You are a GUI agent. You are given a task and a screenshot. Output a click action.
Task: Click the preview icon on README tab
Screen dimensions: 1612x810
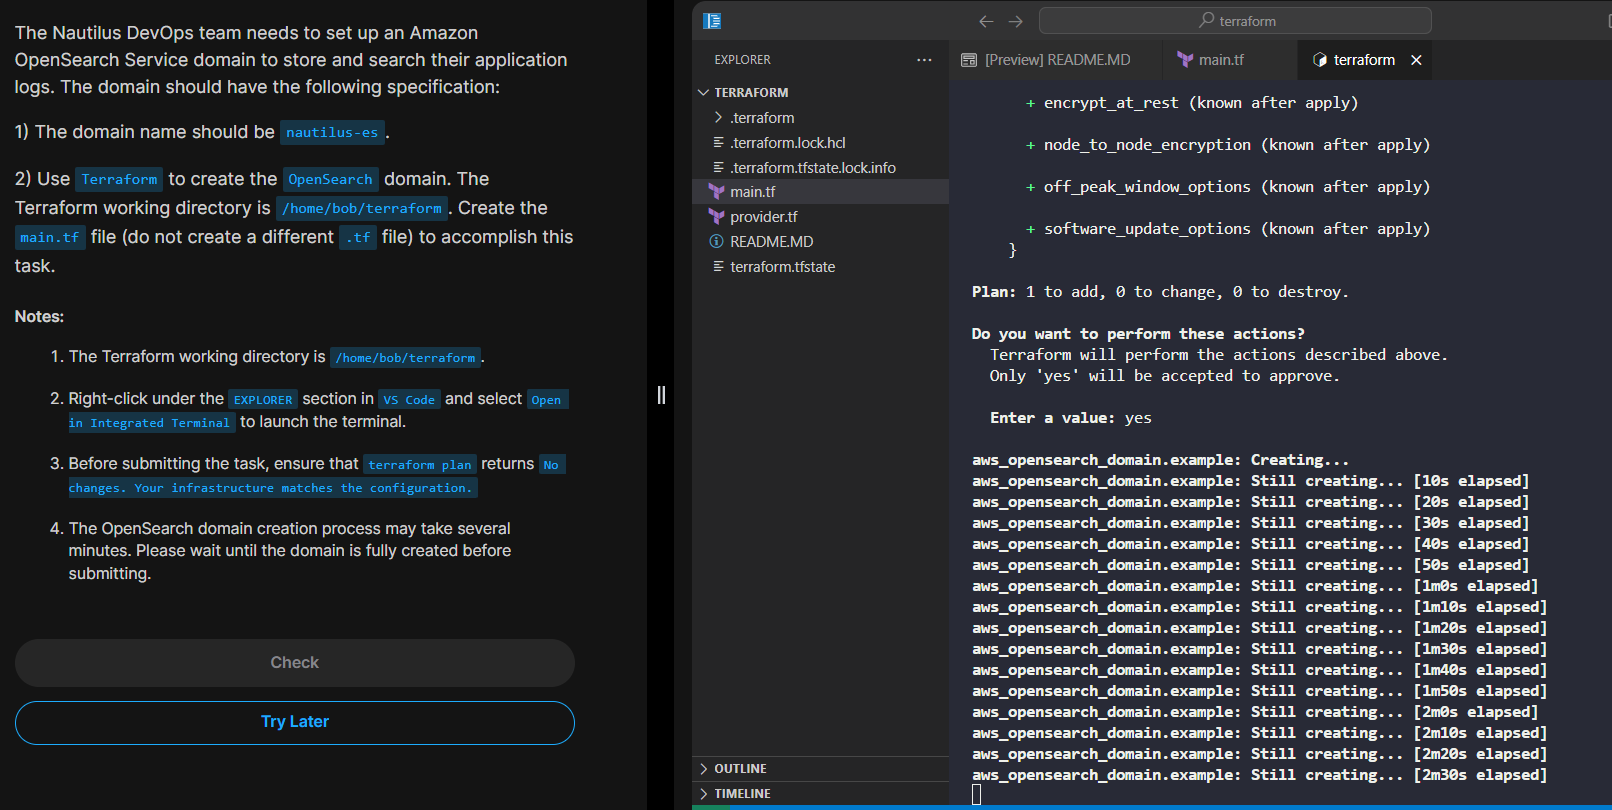click(969, 60)
